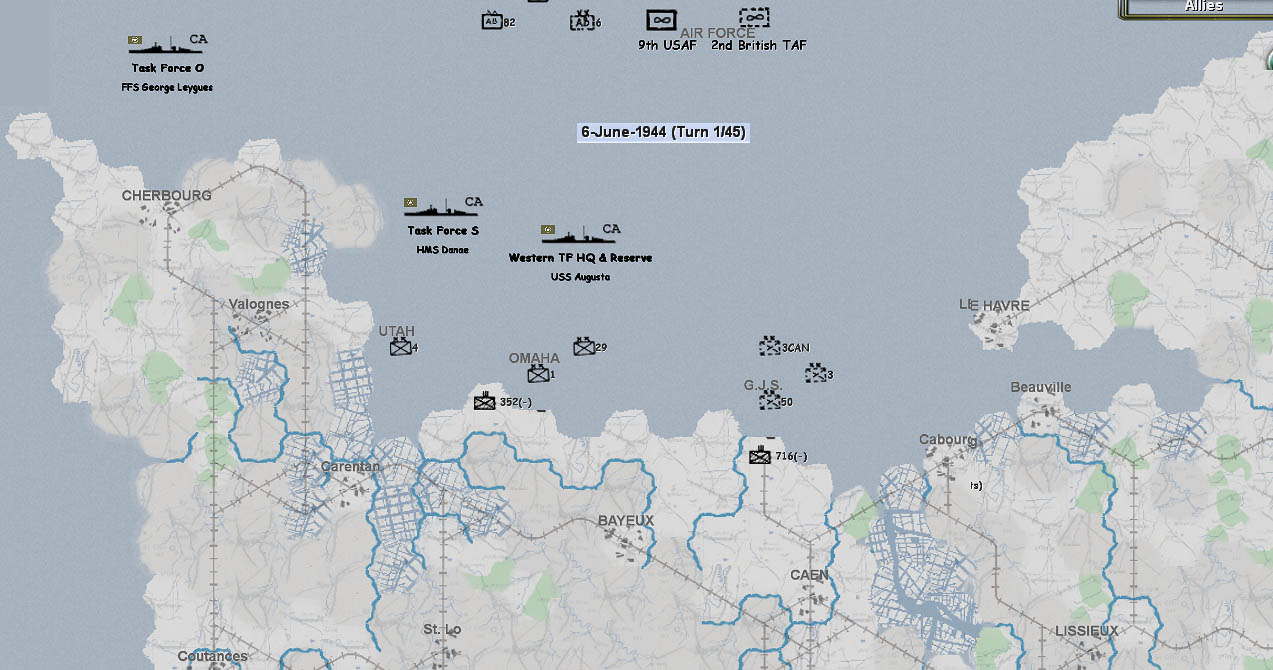The image size is (1273, 670).
Task: Select the 50th Infantry division counter
Action: click(769, 401)
